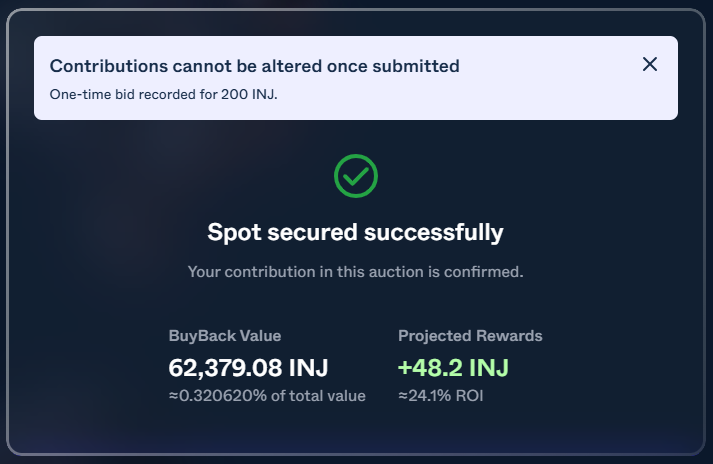Click the green success checkmark icon

(x=355, y=176)
